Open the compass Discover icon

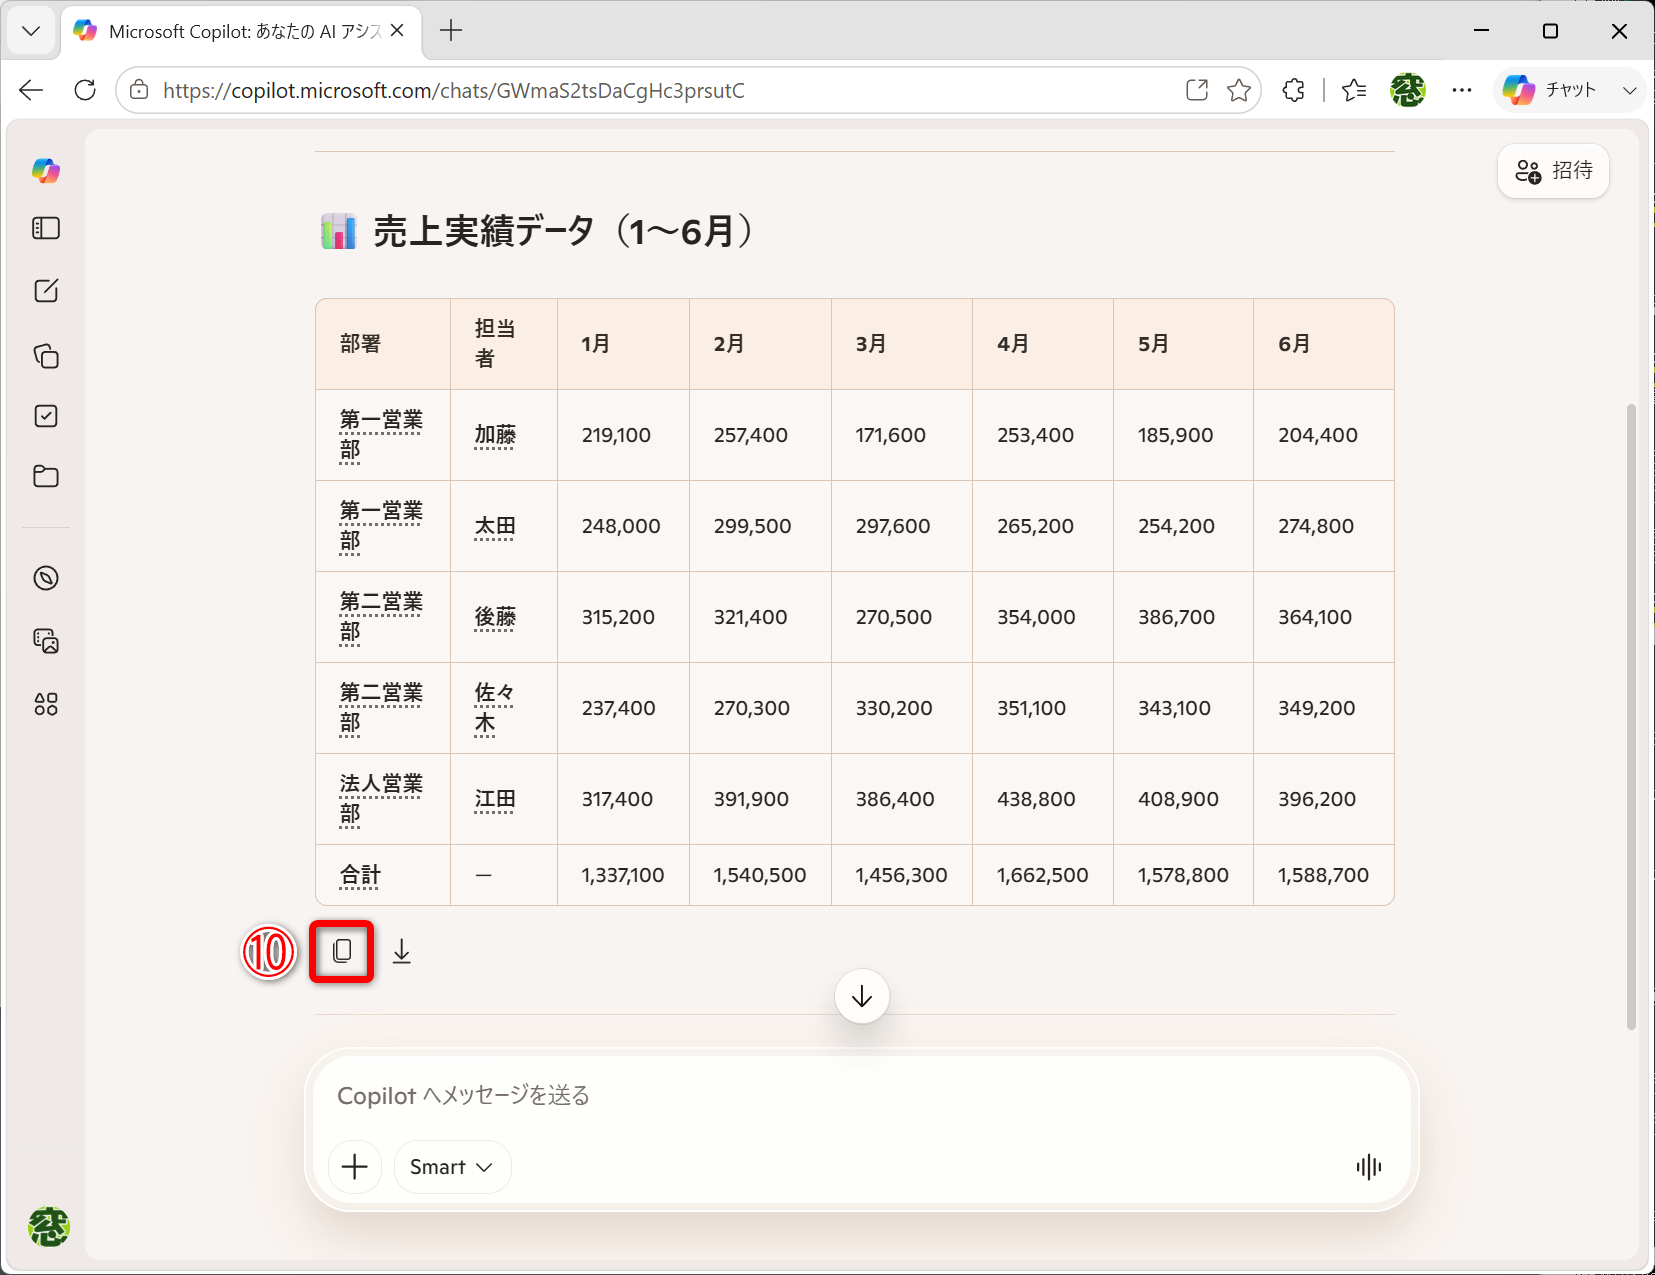(x=46, y=578)
